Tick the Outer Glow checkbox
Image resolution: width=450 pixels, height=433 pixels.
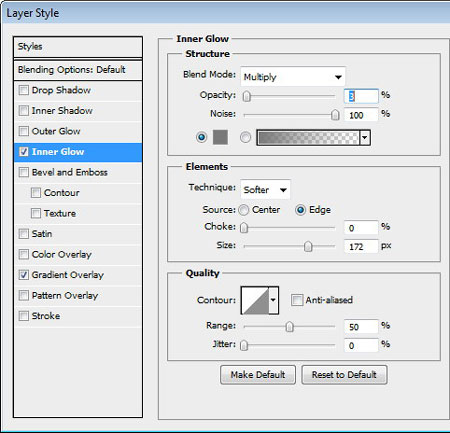click(24, 131)
